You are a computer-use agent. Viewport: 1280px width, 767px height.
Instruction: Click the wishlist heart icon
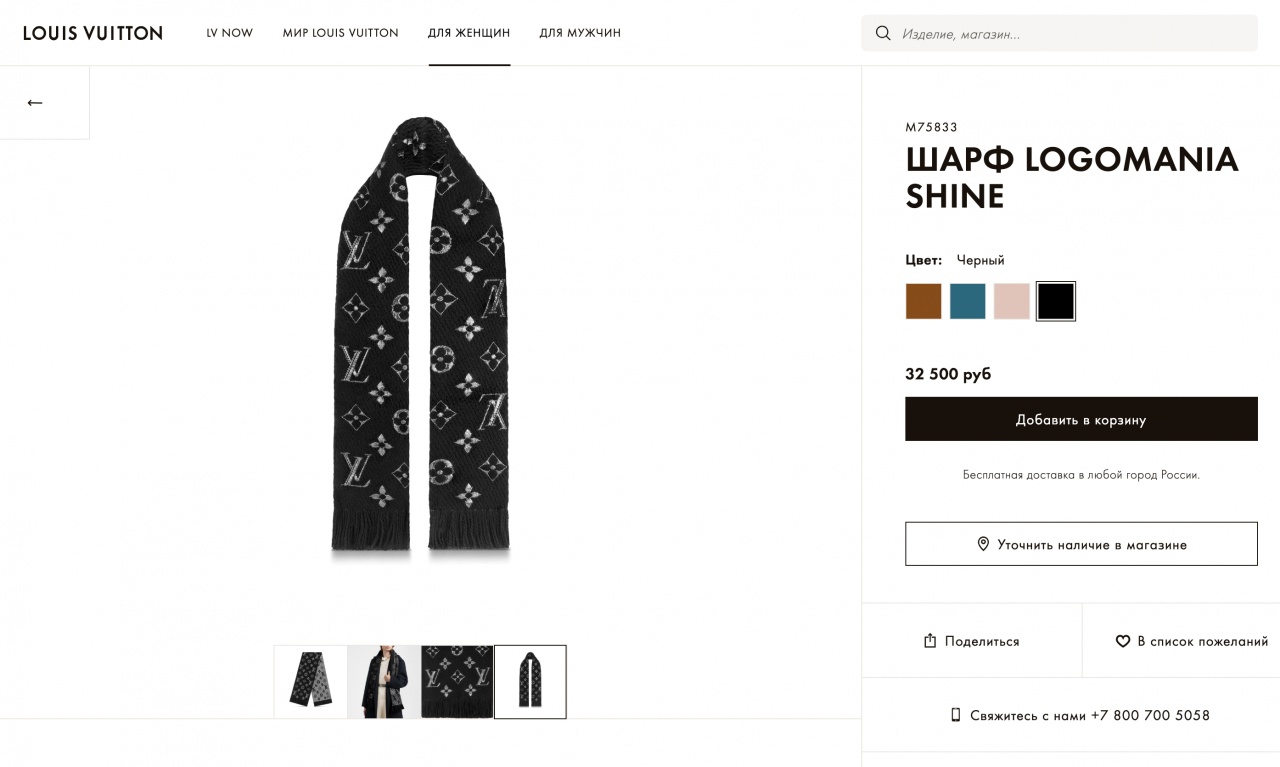pos(1123,641)
